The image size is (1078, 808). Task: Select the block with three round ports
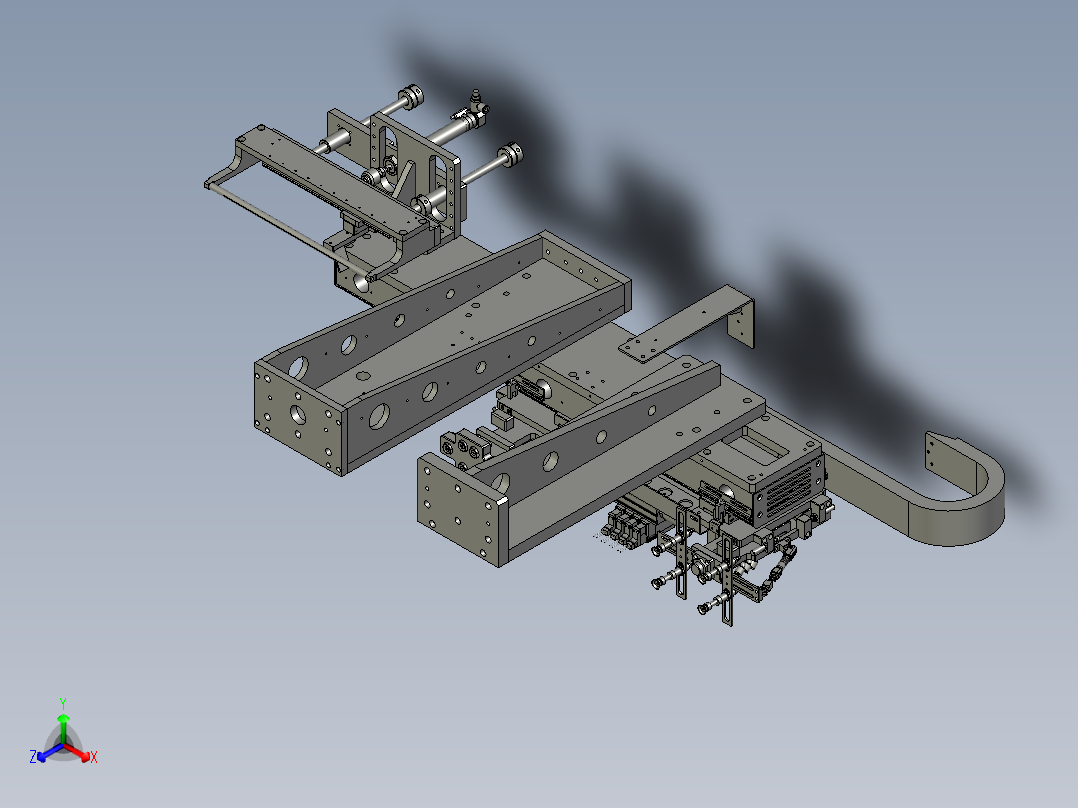coord(465,446)
